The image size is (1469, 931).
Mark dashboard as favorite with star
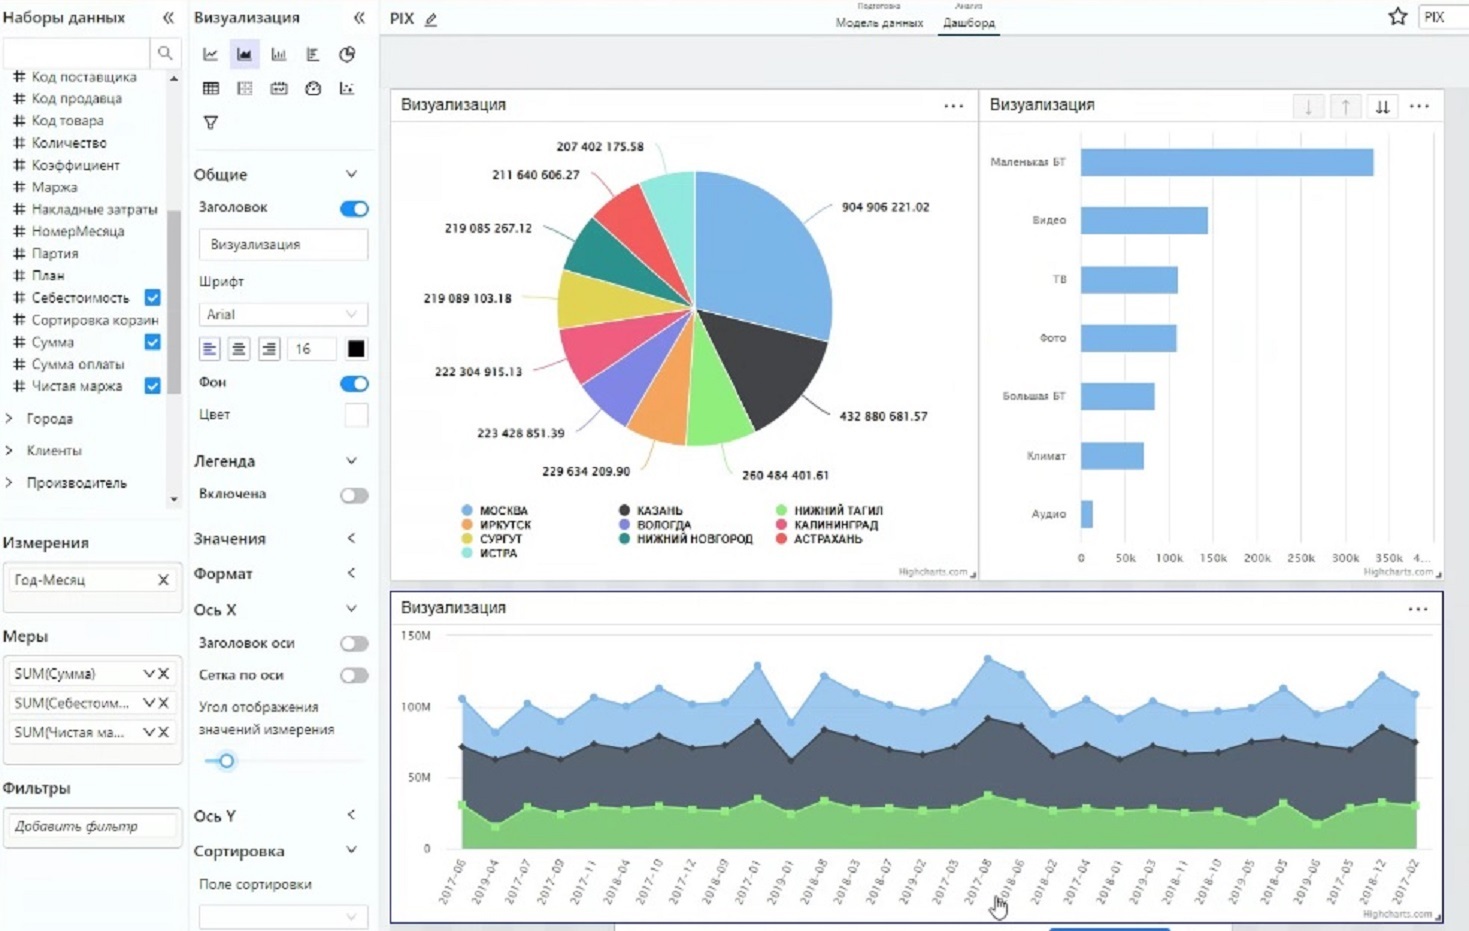(x=1397, y=16)
